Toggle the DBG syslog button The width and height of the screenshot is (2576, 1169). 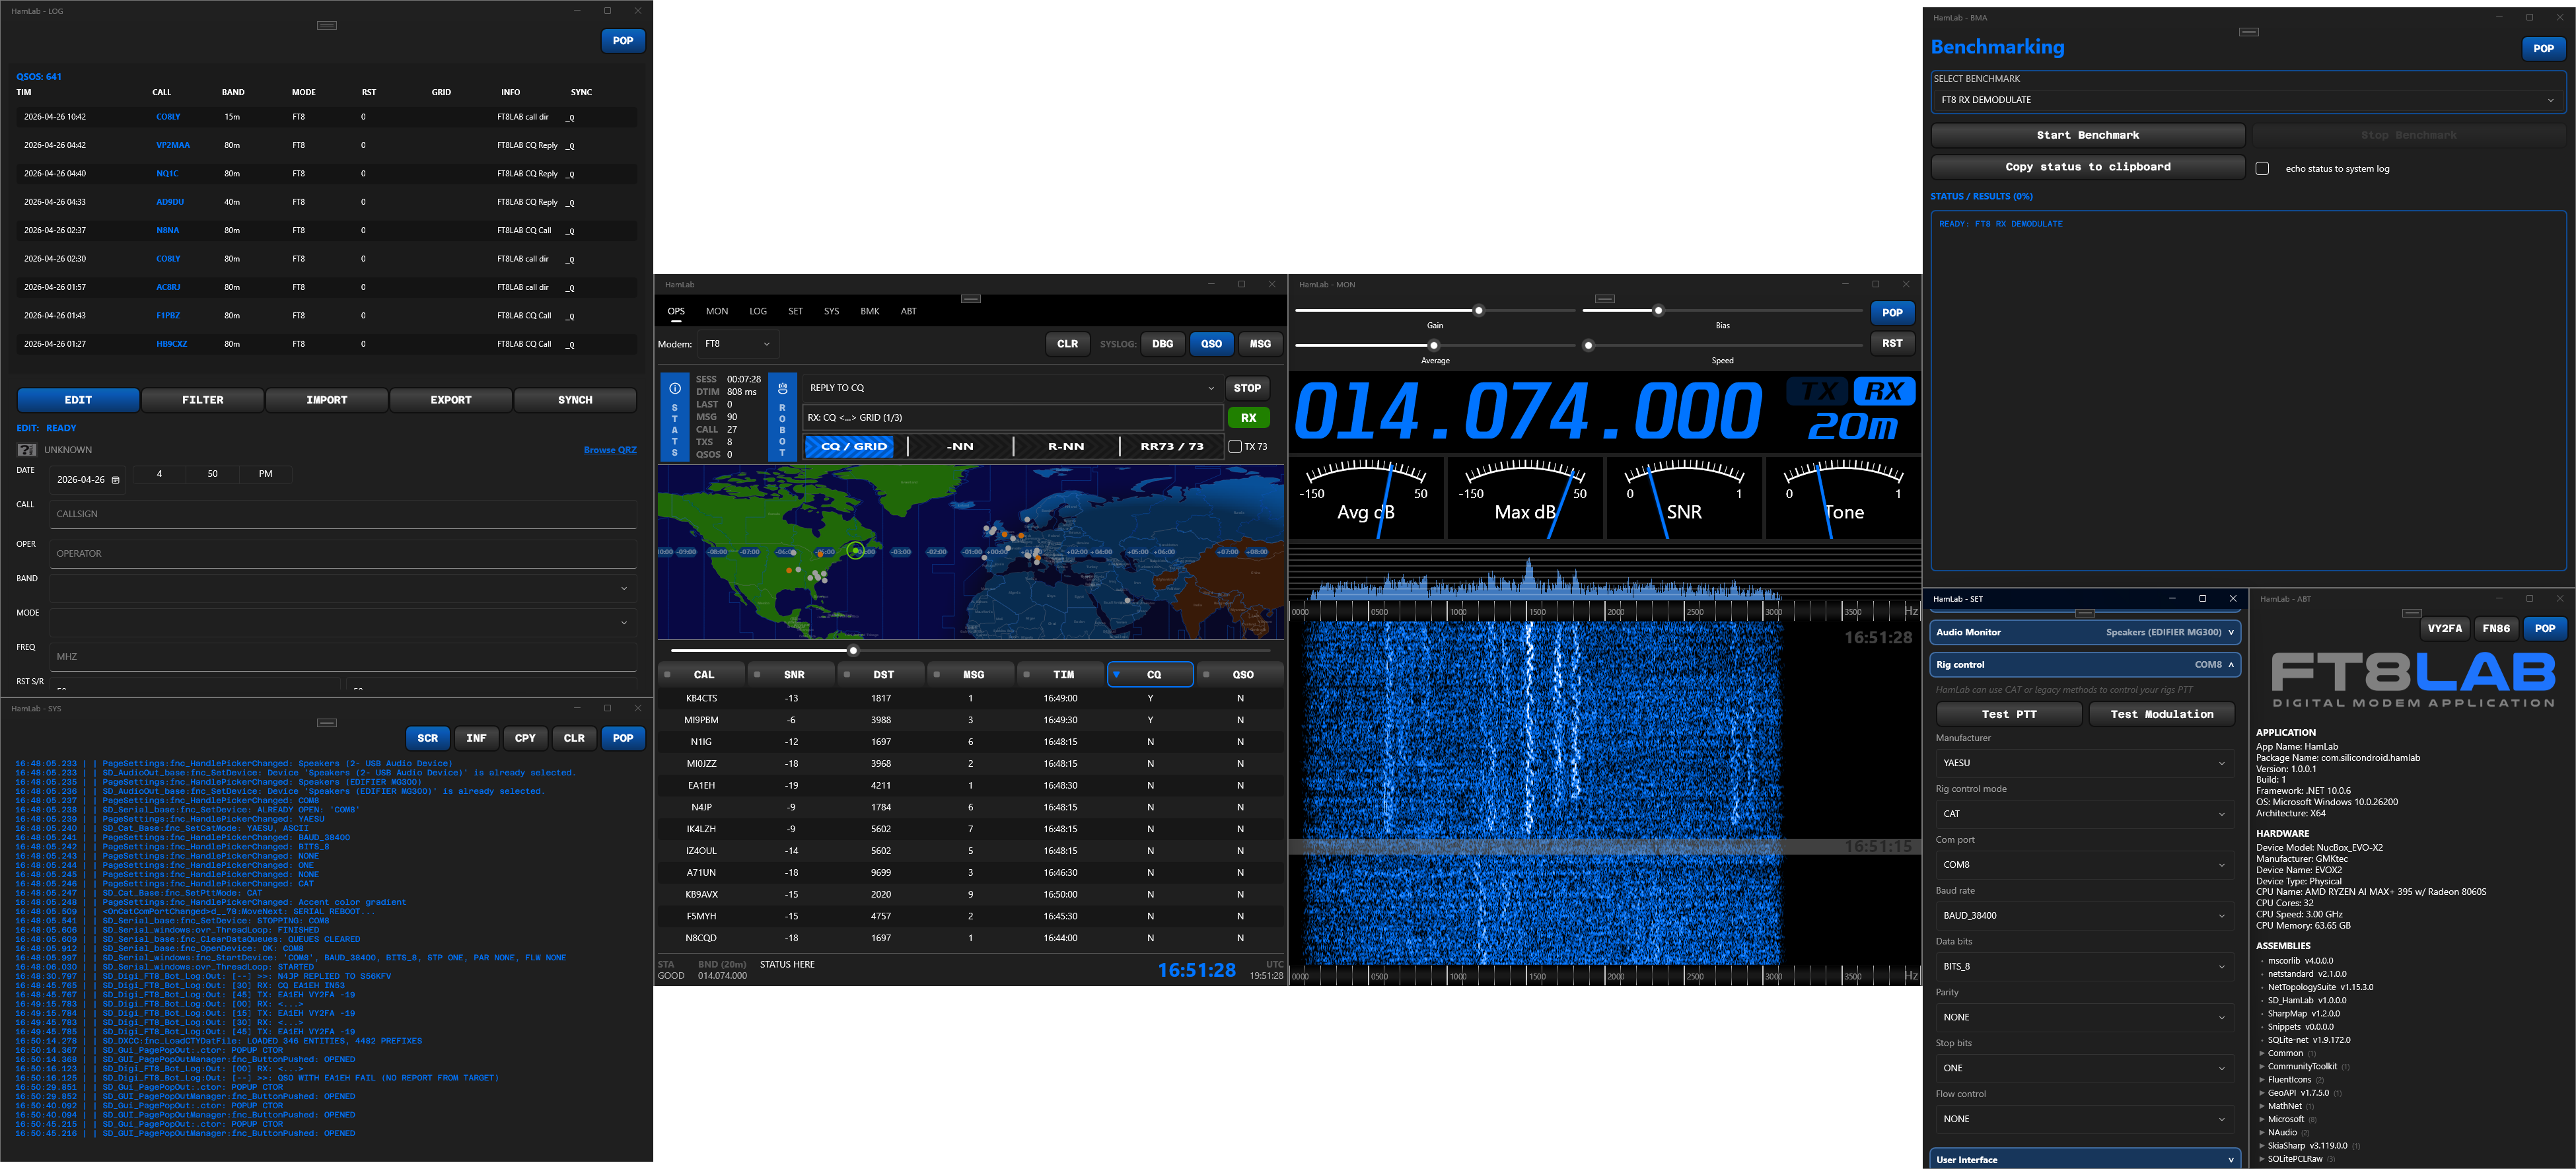point(1162,344)
